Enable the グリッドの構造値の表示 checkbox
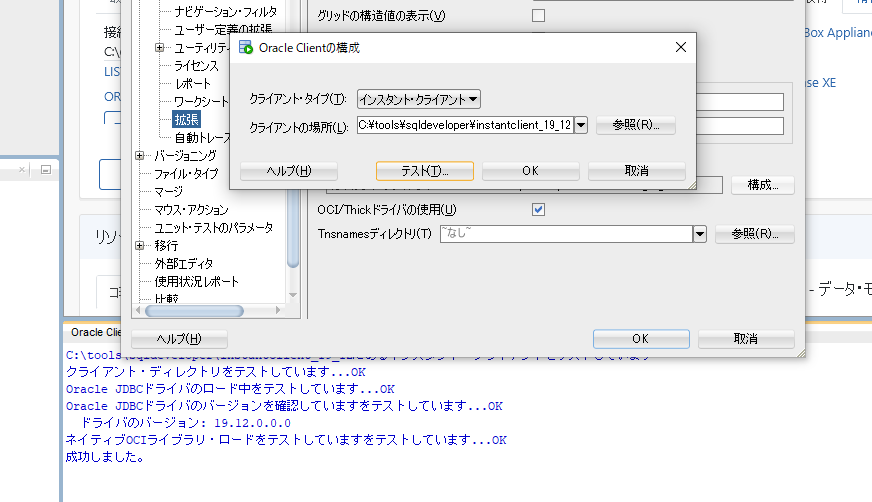Image resolution: width=872 pixels, height=502 pixels. [x=538, y=15]
